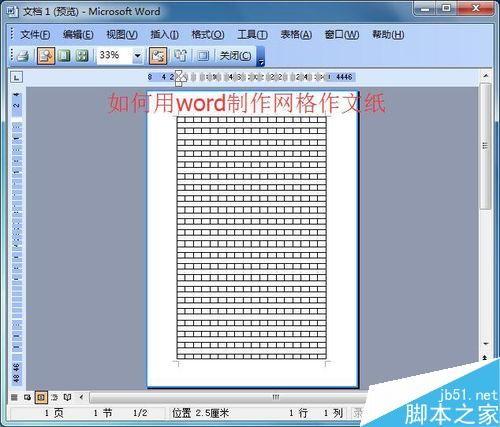Click the '位置 2.5厘米' status entry
Image resolution: width=500 pixels, height=427 pixels.
tap(200, 413)
